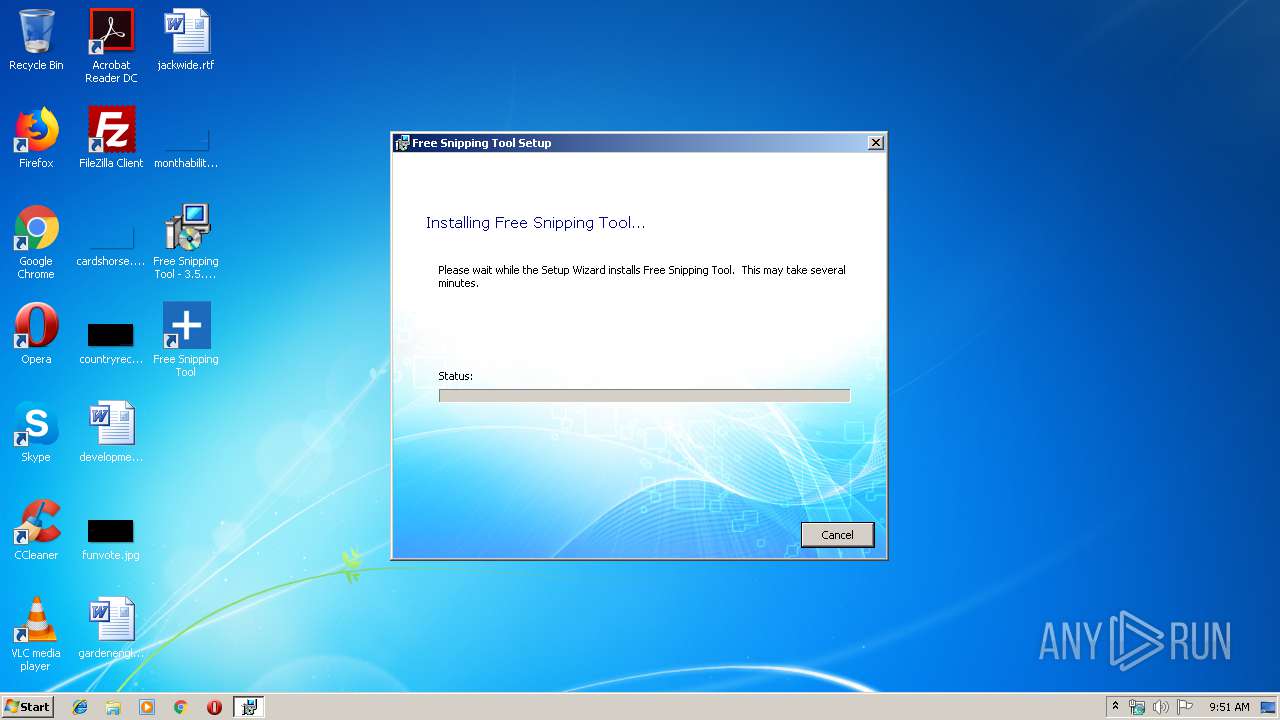Open the Firefox desktop shortcut
1280x720 pixels.
tap(36, 138)
